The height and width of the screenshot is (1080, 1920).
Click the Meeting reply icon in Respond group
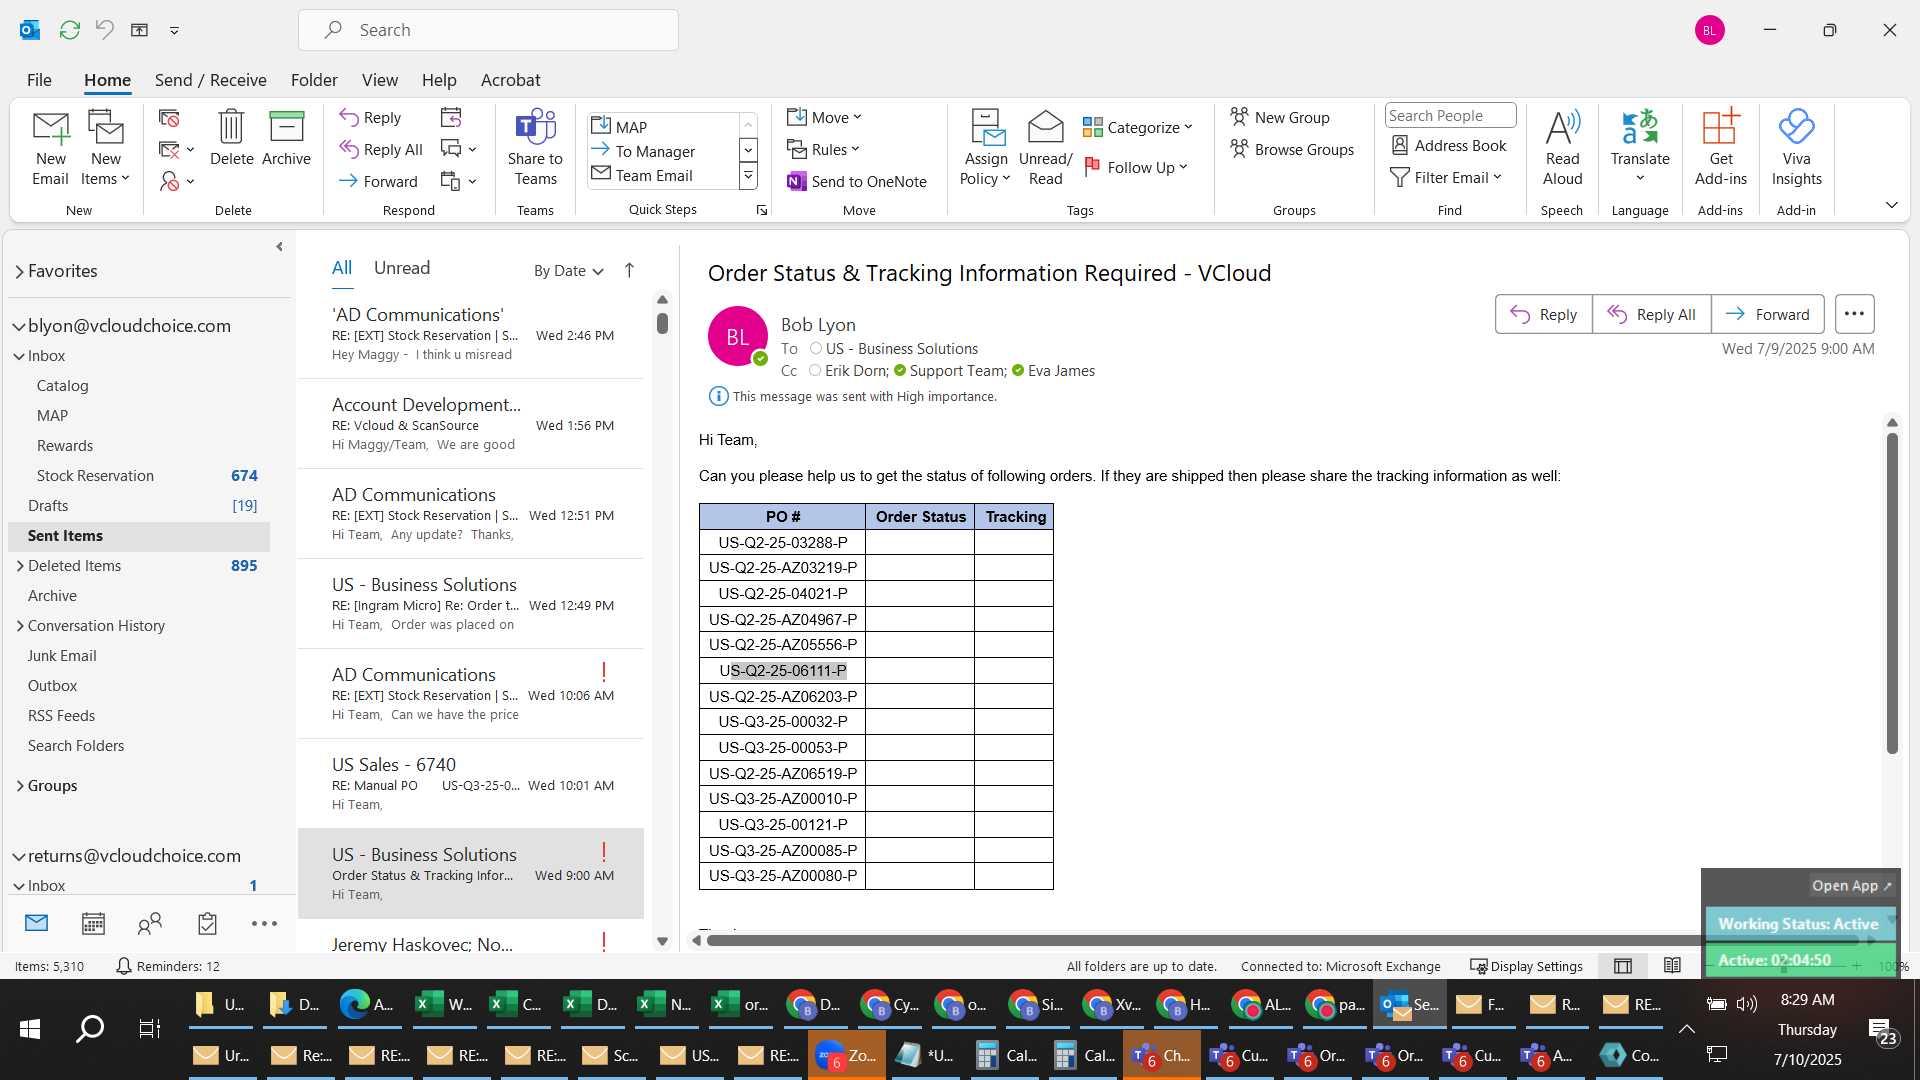tap(451, 117)
